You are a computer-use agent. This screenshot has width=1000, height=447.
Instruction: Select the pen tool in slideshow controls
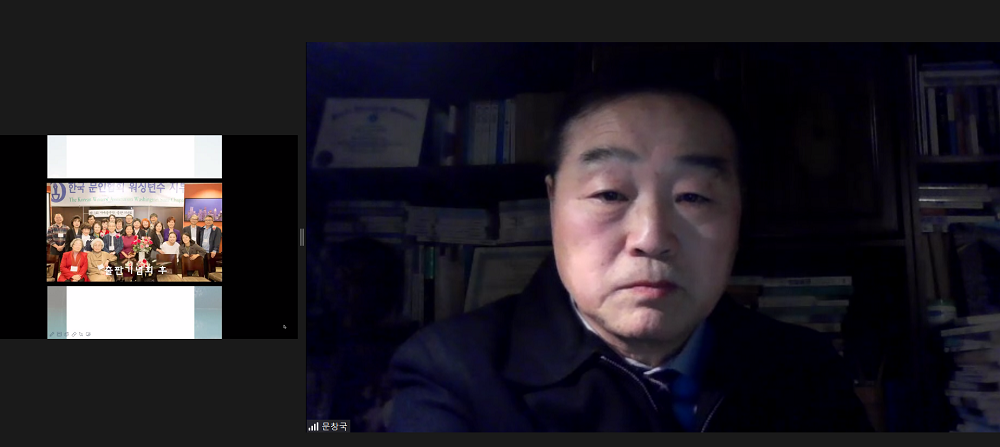click(51, 333)
